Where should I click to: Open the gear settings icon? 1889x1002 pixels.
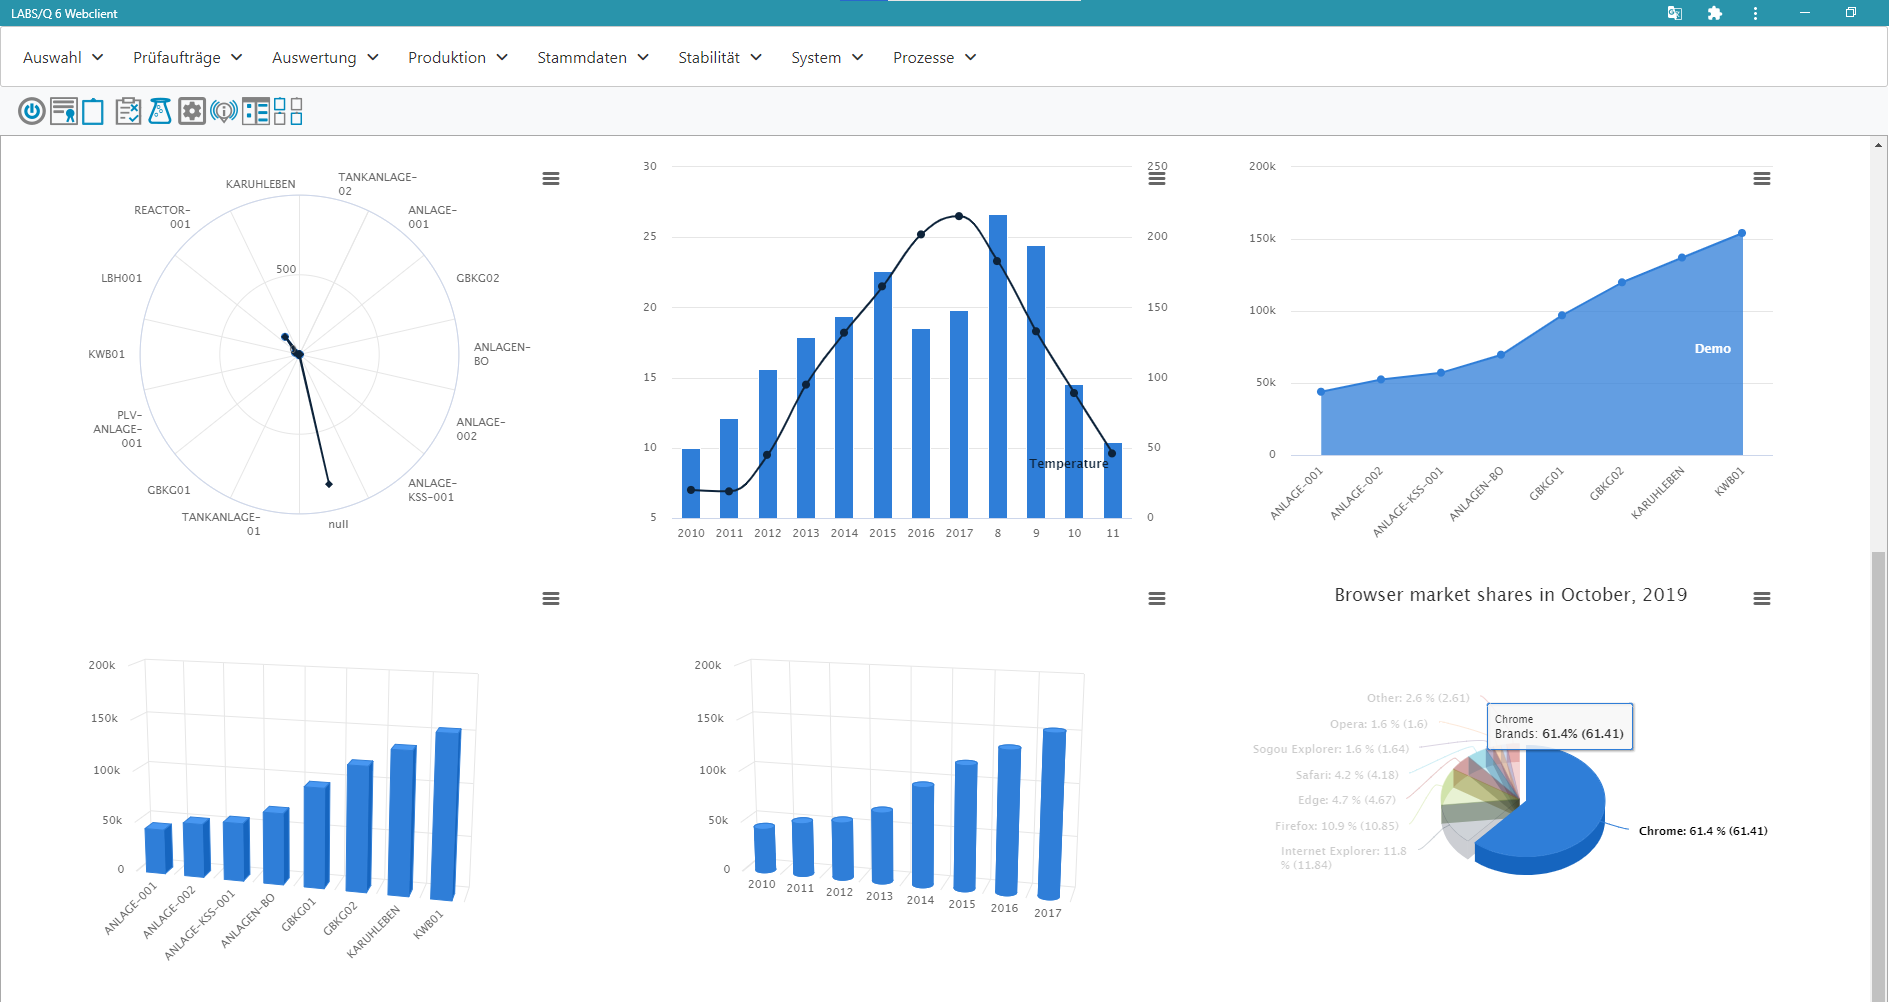(x=192, y=111)
